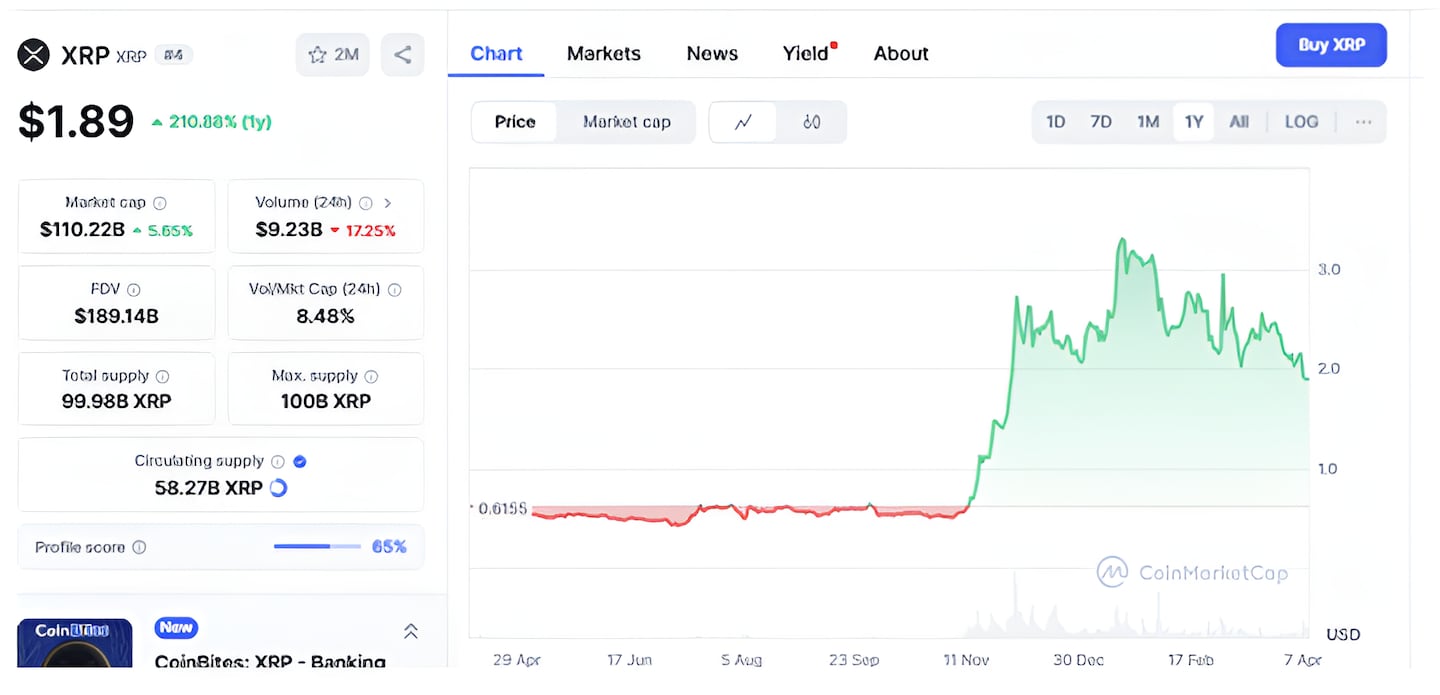Toggle LOG scale on chart

coord(1301,122)
